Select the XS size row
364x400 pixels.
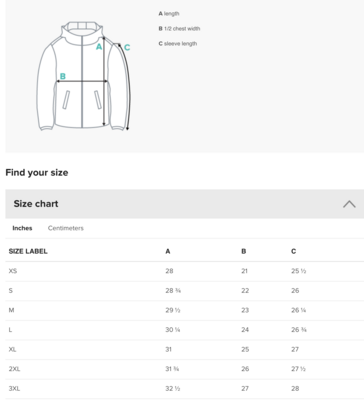185,271
